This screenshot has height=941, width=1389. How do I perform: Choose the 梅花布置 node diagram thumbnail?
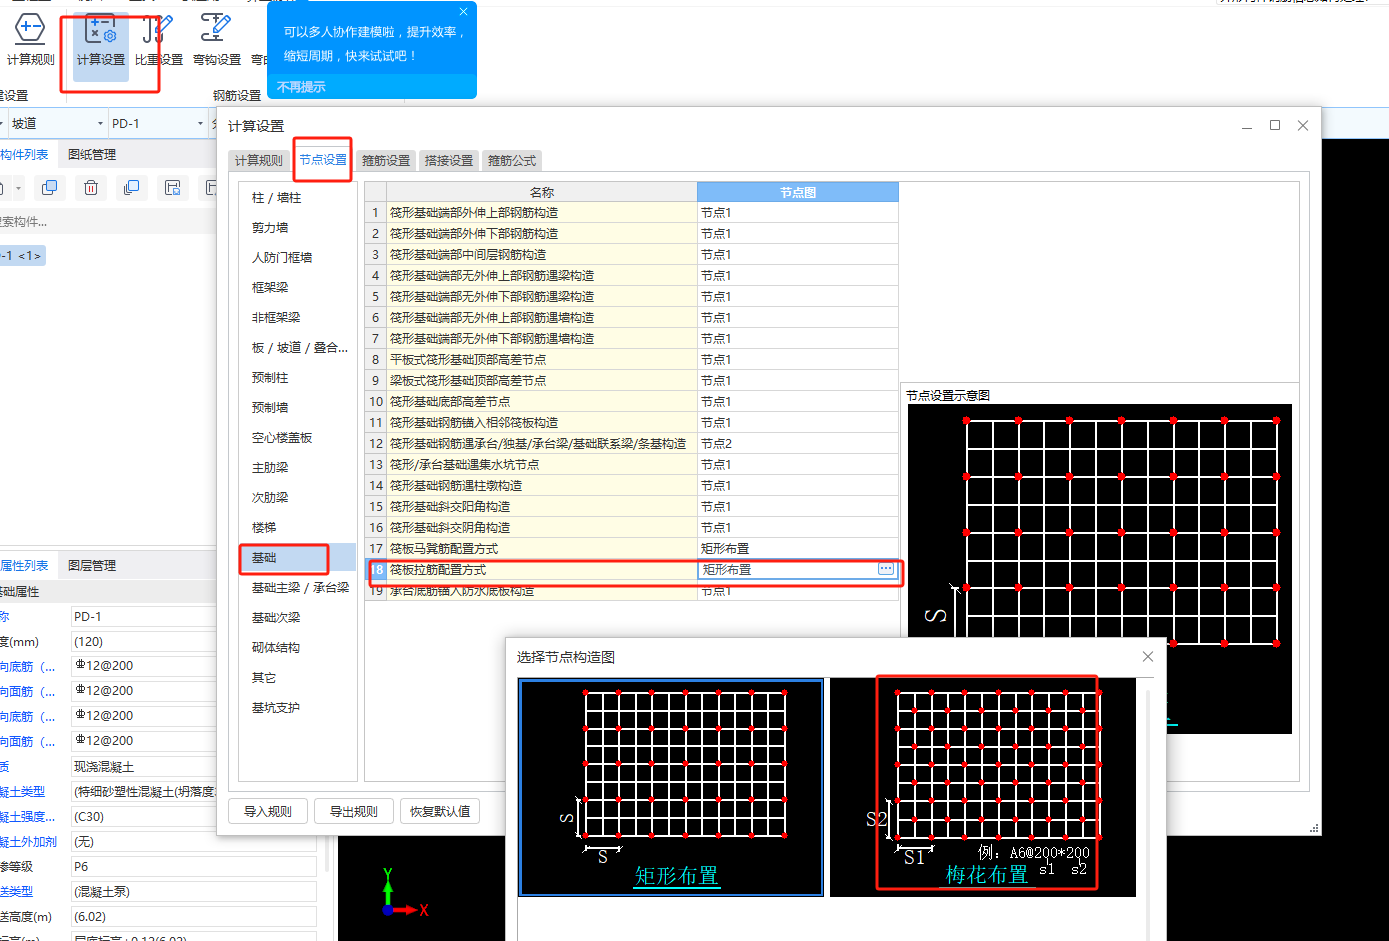point(983,787)
